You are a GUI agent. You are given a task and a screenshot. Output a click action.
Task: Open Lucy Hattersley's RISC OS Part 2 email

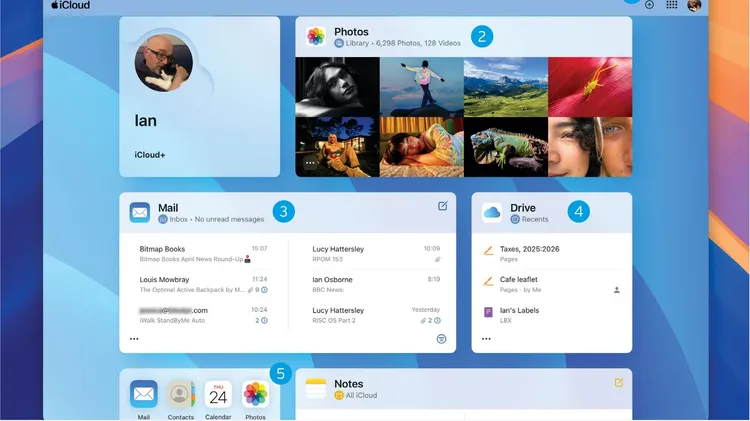pos(376,315)
